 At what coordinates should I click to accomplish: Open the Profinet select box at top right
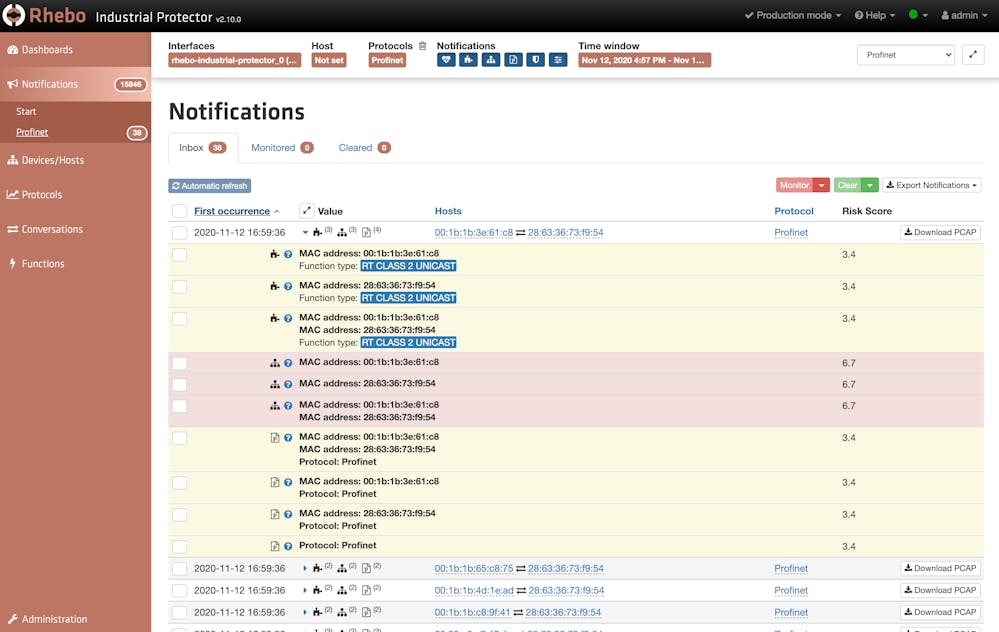click(905, 55)
